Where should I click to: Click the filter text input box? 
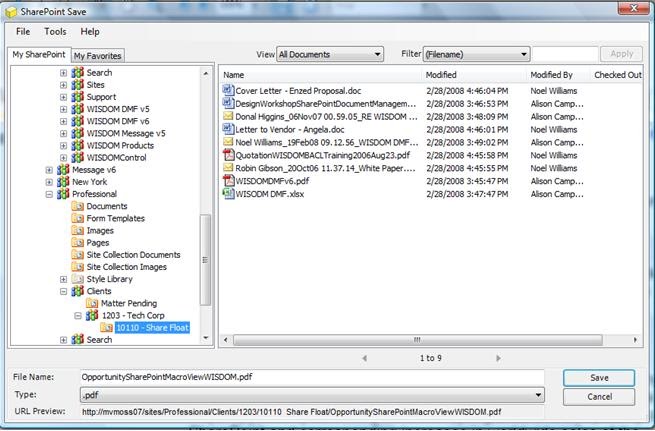[x=565, y=54]
